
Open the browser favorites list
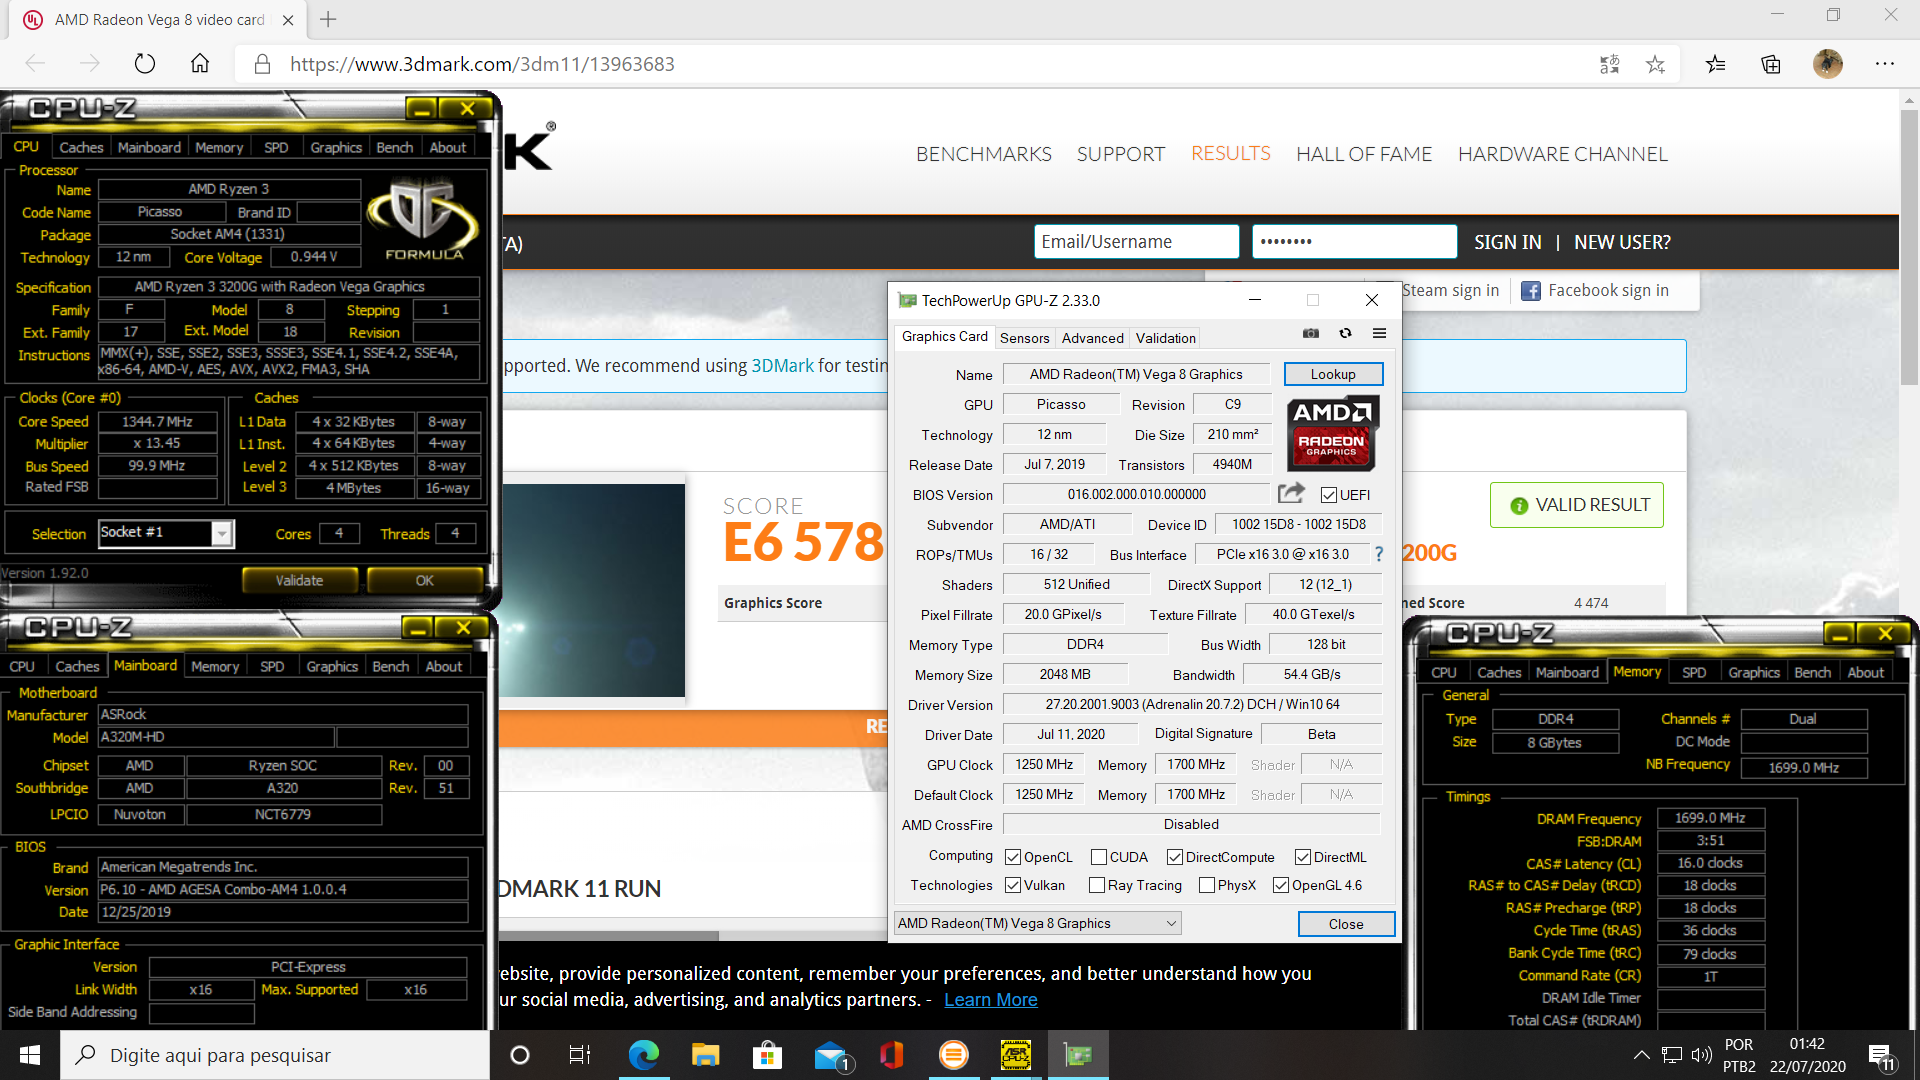1716,64
